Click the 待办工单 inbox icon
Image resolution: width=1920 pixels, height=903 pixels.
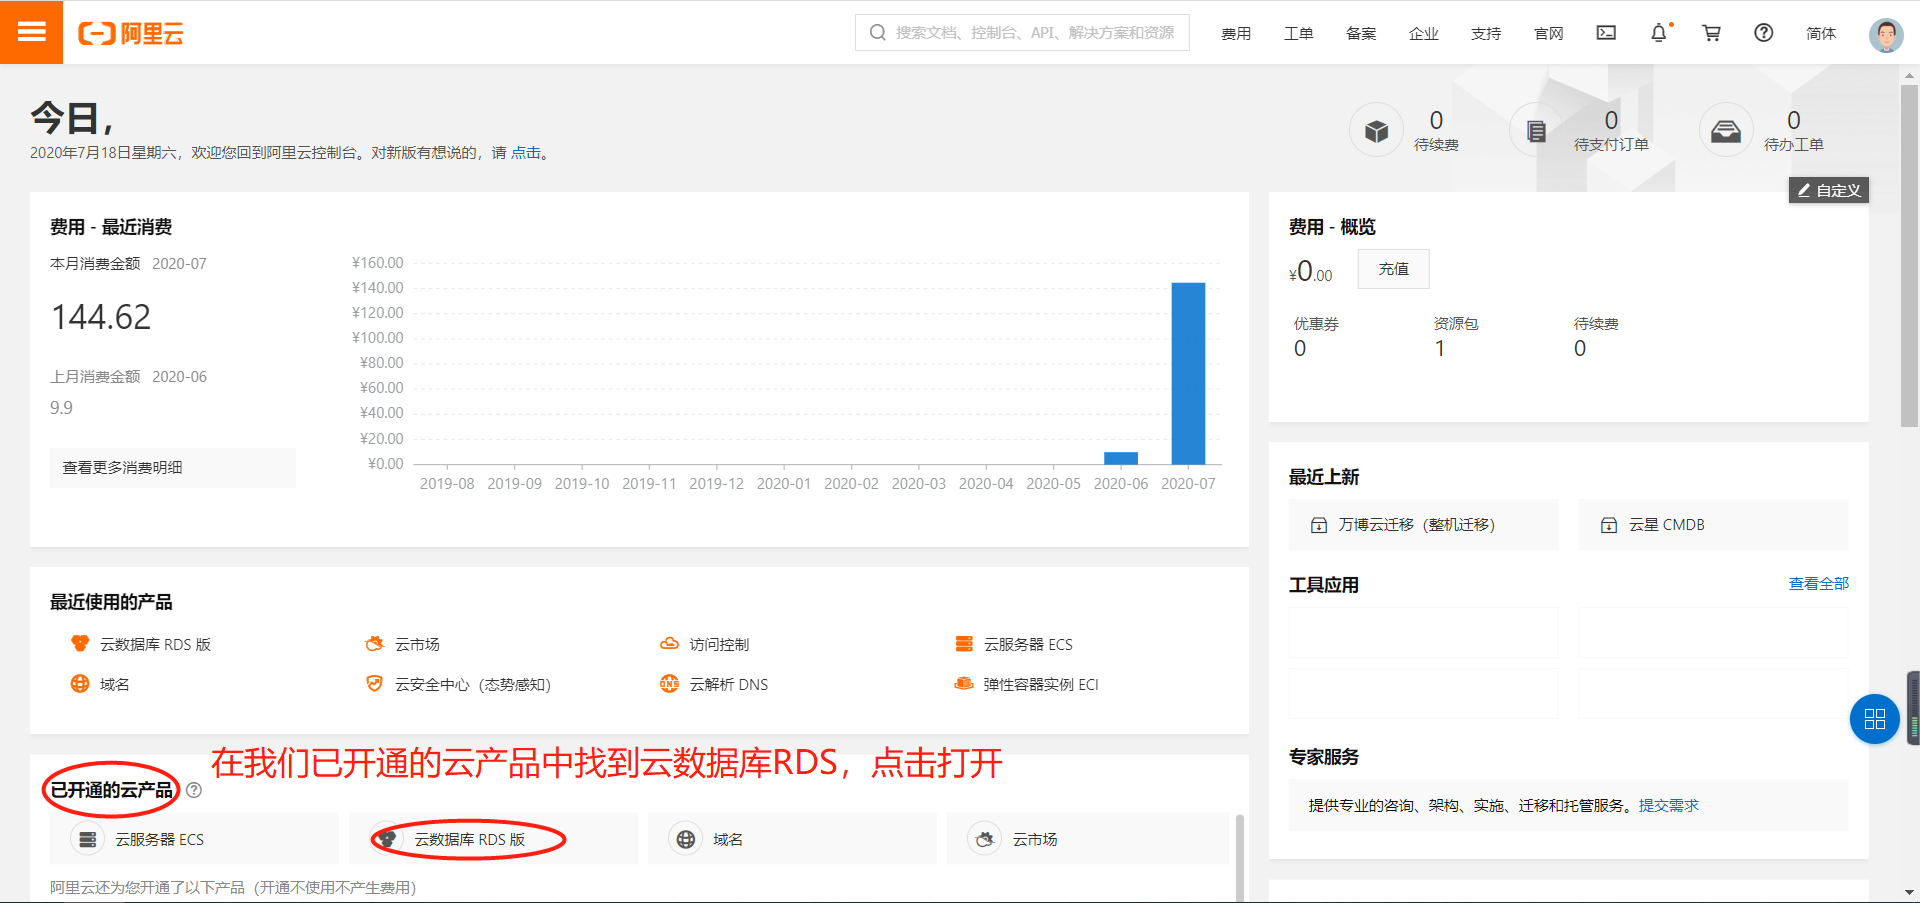(x=1726, y=131)
